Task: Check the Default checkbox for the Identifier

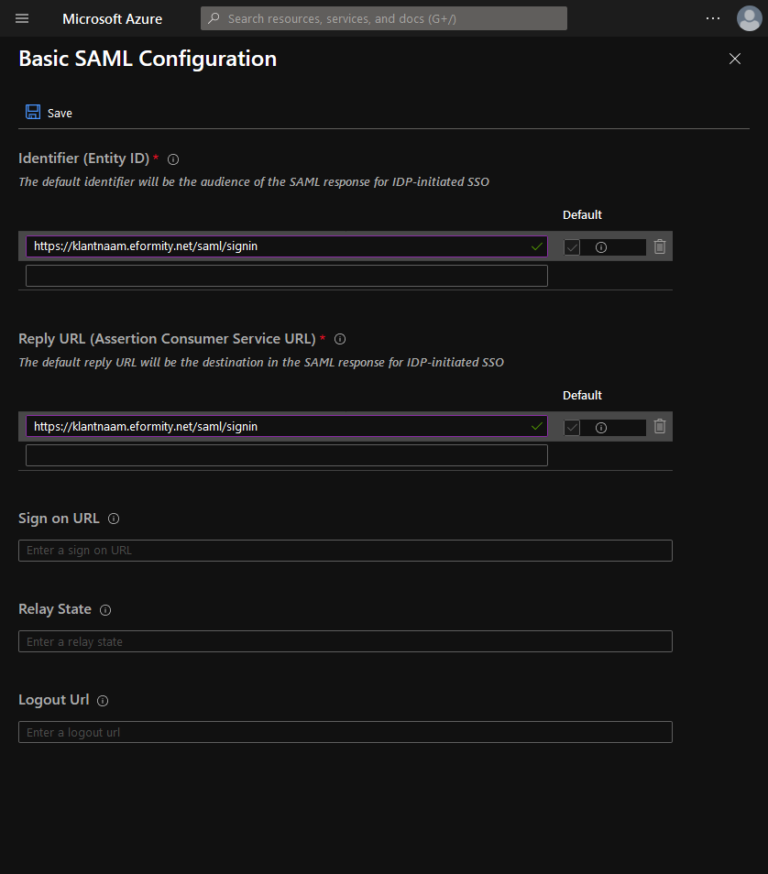Action: [x=571, y=246]
